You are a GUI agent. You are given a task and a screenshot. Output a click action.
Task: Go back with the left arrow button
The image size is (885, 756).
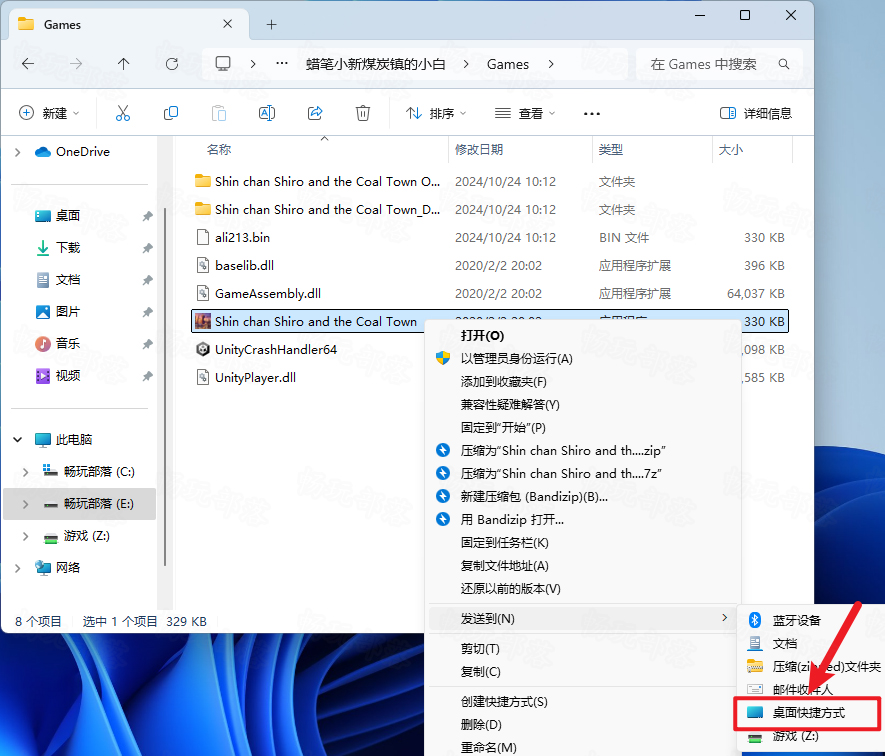(28, 64)
